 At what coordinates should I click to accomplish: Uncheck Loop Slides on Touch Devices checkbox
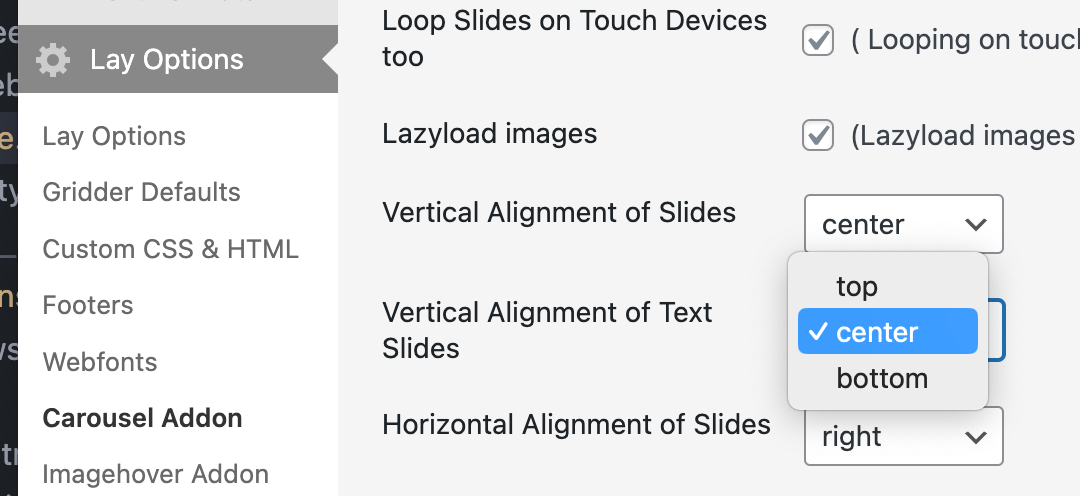point(818,41)
